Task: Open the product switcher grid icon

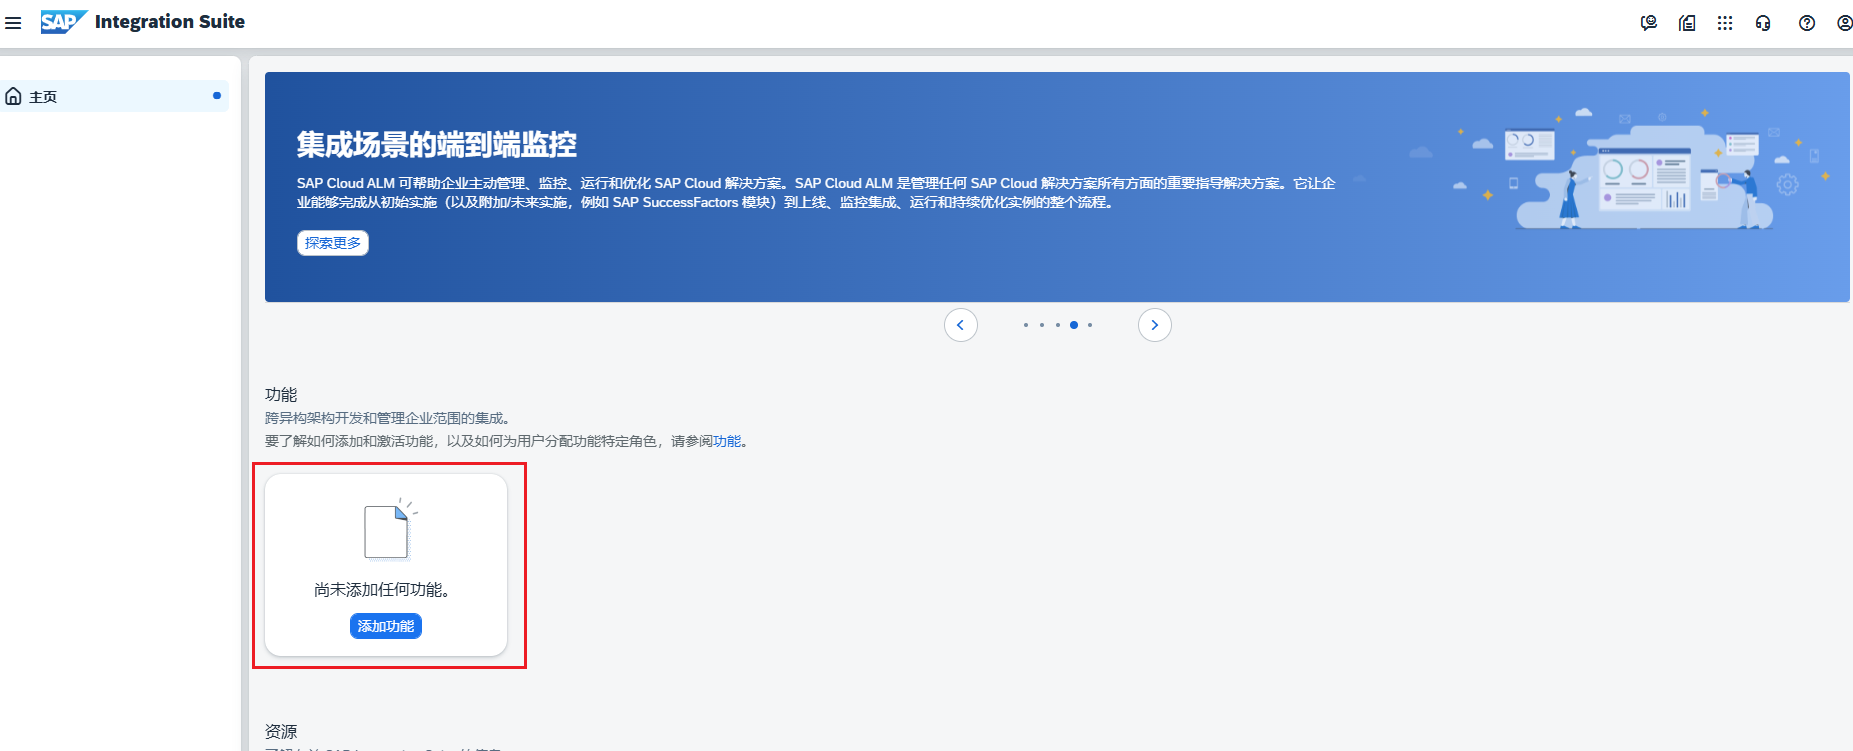Action: (1725, 23)
